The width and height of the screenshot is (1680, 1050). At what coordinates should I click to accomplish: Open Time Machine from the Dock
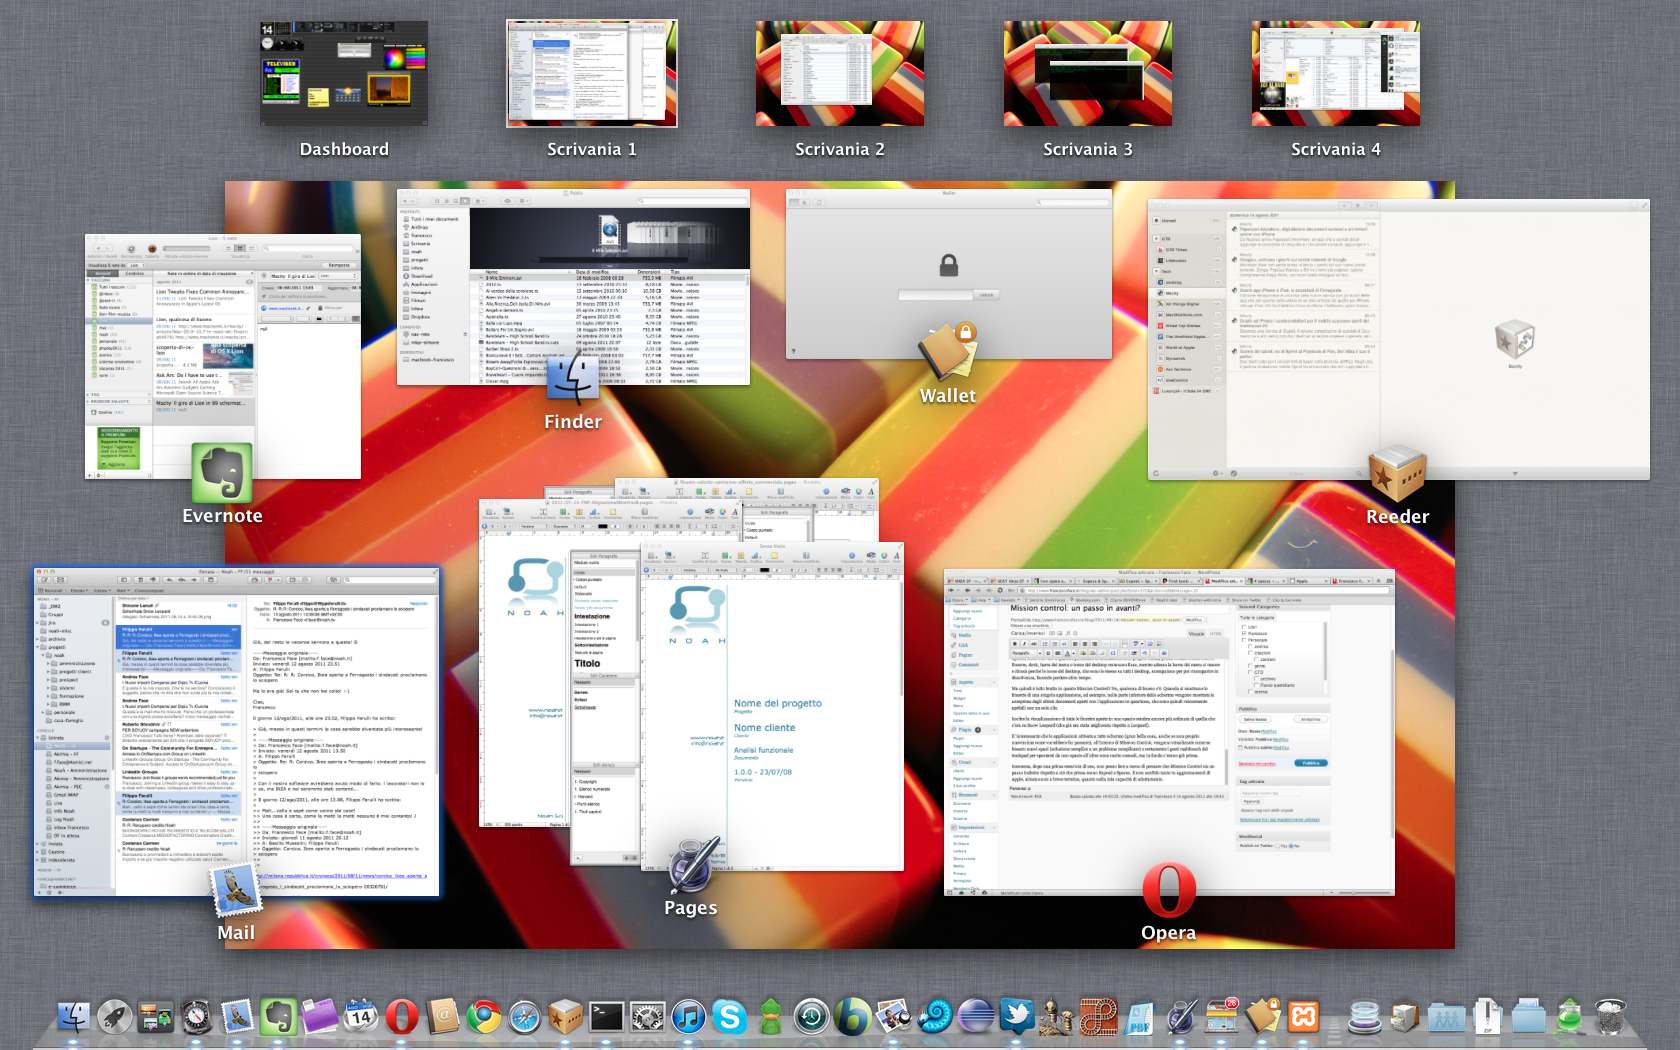pos(811,1017)
